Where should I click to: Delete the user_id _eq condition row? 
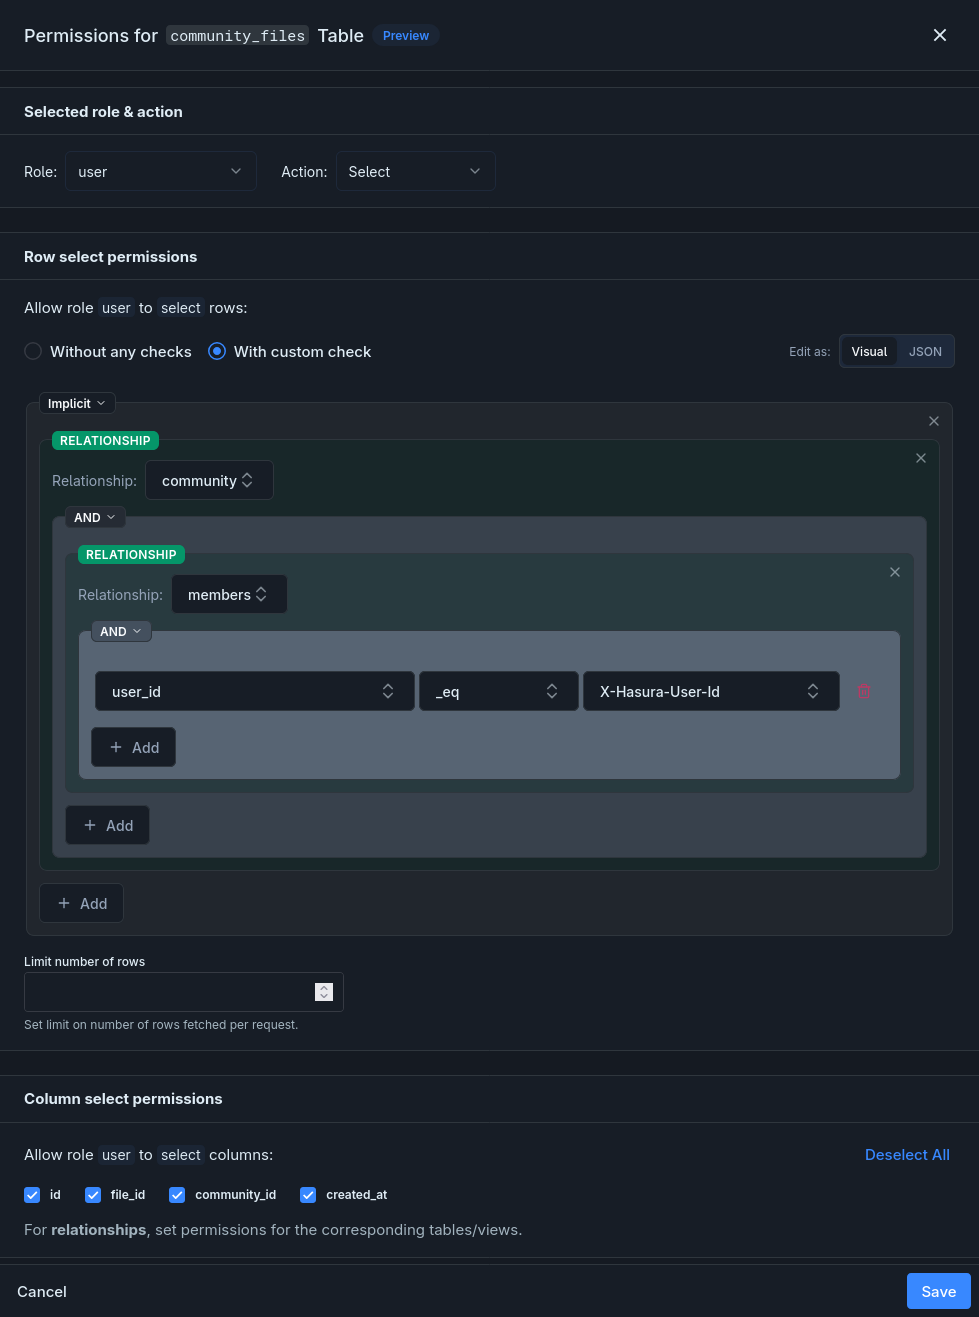click(864, 691)
